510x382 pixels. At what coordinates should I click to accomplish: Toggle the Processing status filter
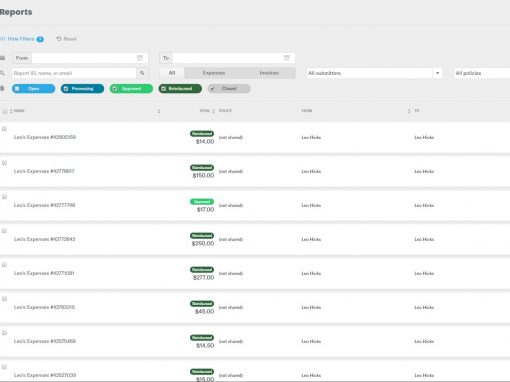click(x=82, y=89)
